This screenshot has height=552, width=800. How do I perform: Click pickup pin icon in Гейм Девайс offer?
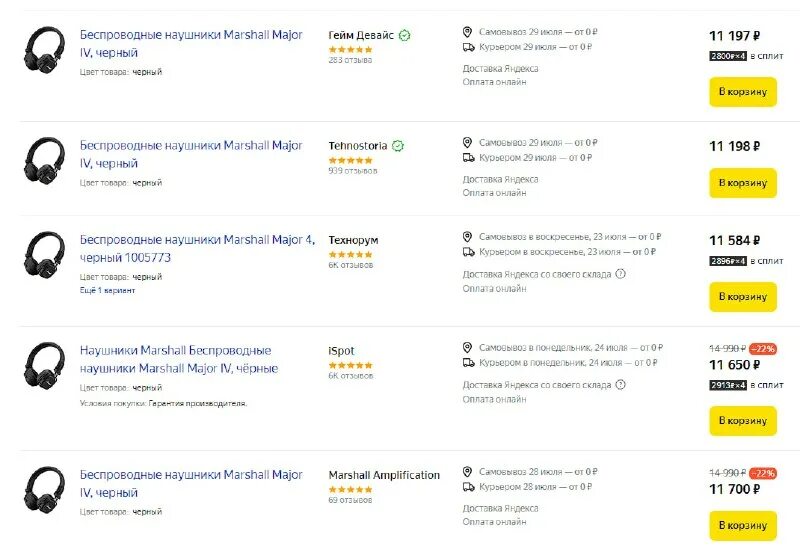467,32
